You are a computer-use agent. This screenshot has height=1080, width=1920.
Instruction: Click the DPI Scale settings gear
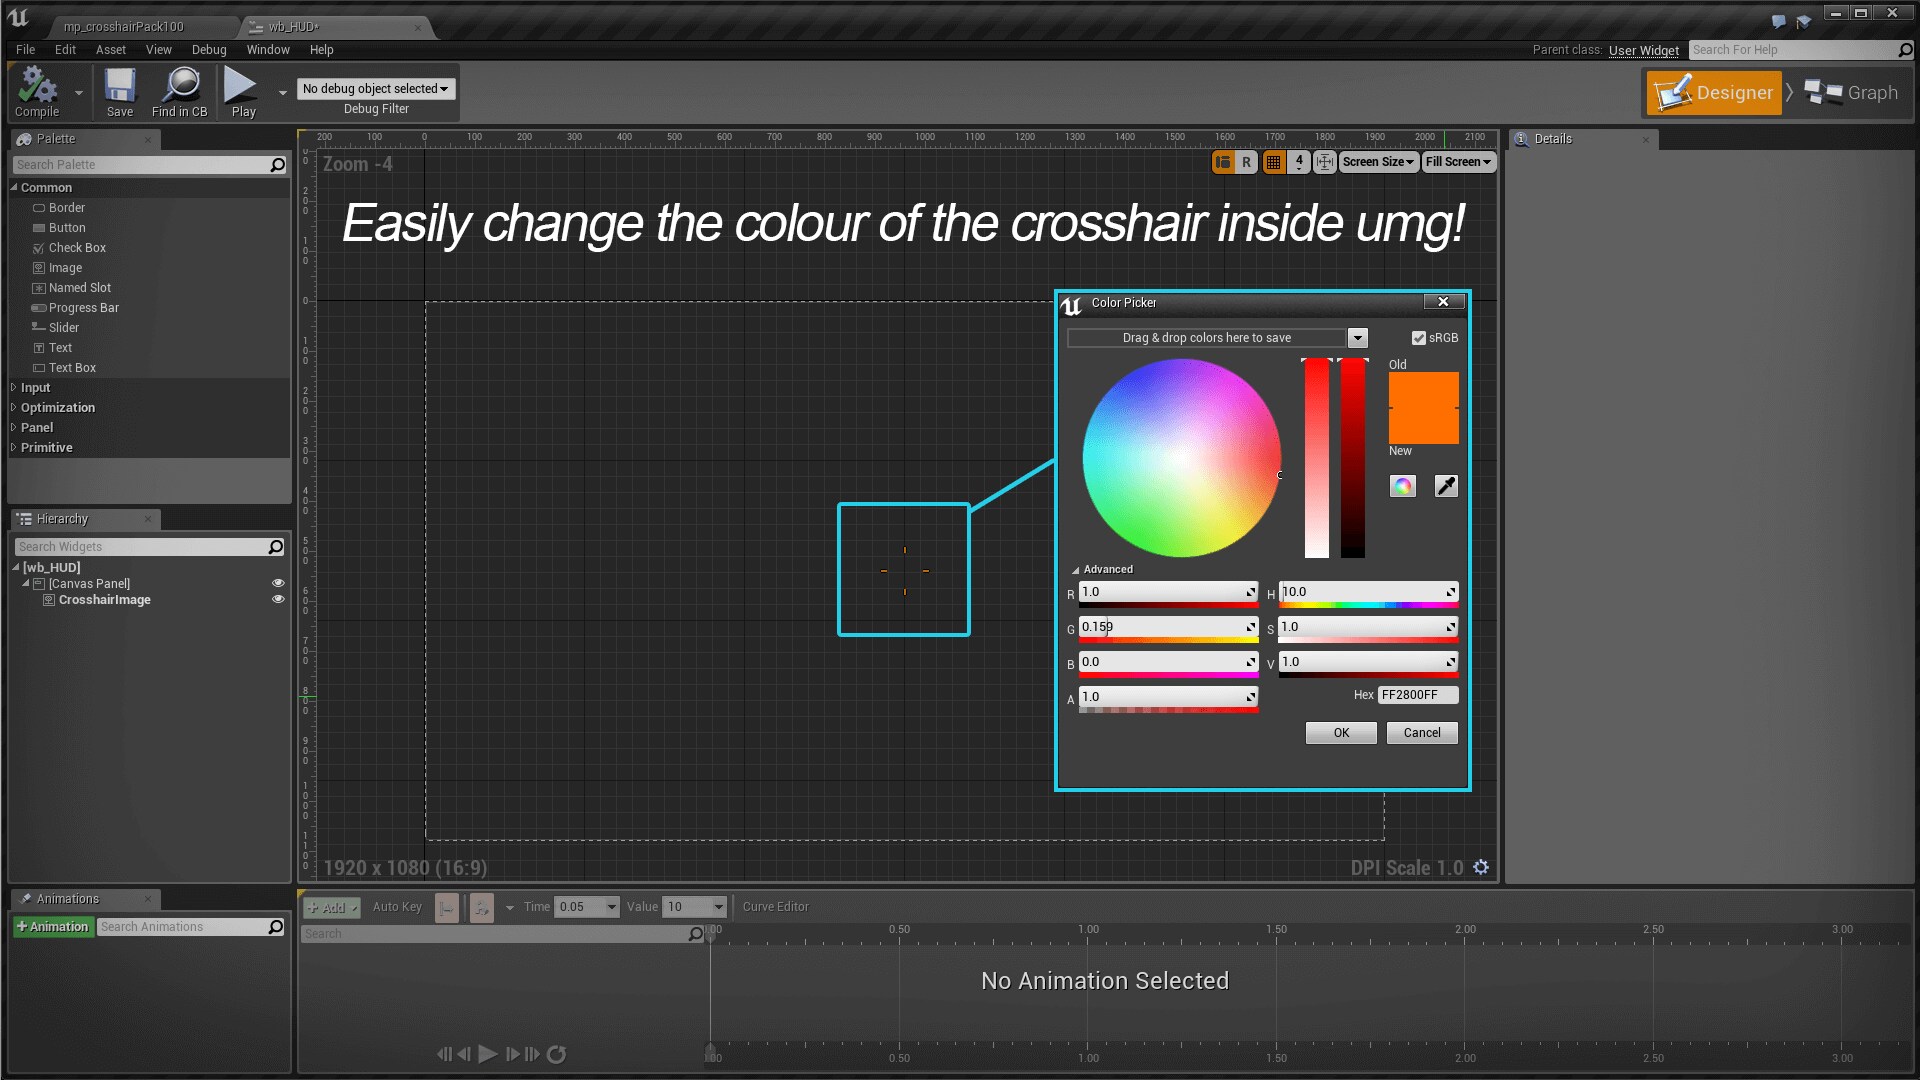coord(1481,868)
